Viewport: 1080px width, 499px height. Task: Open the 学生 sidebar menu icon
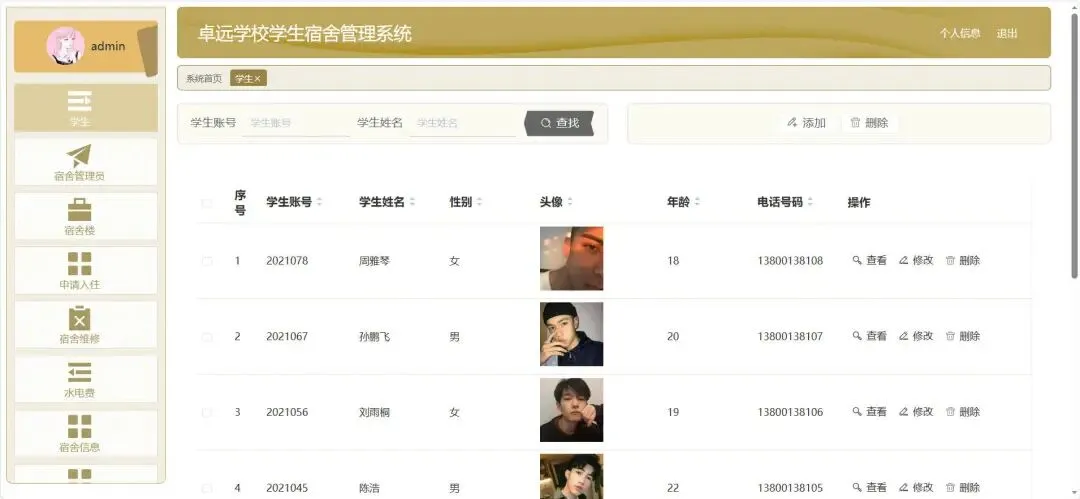(x=79, y=101)
